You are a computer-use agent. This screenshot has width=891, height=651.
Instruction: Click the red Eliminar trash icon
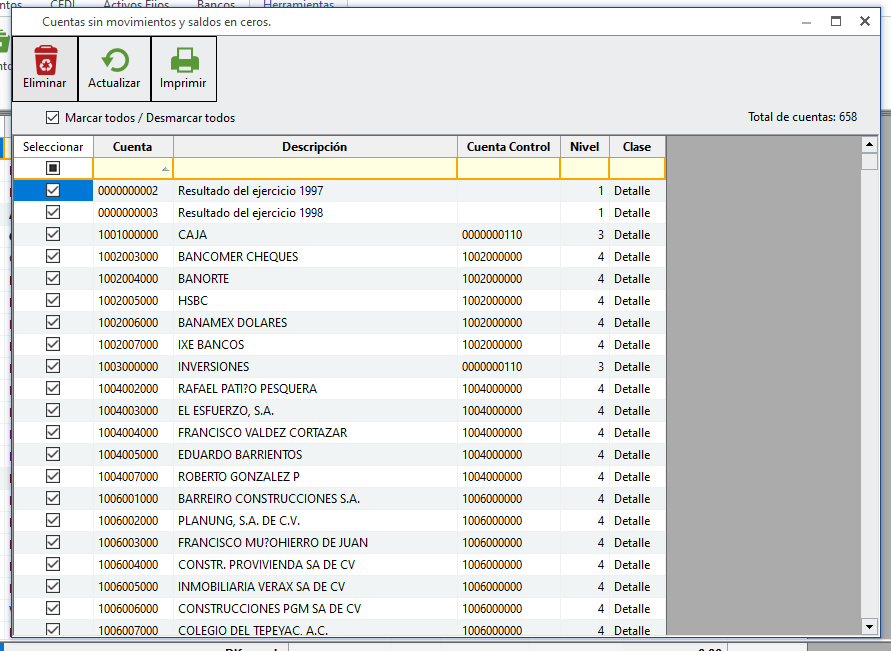tap(45, 61)
